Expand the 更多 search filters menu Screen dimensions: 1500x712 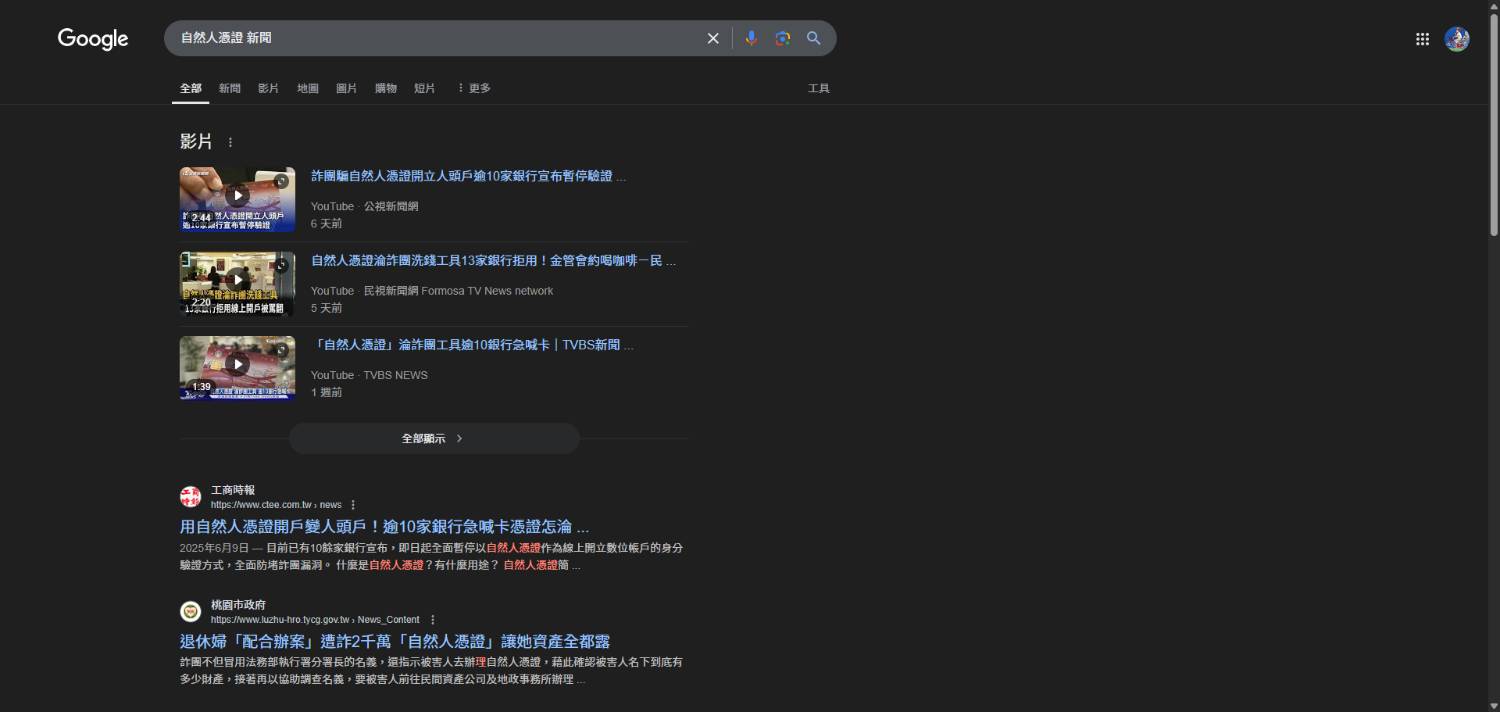tap(473, 88)
